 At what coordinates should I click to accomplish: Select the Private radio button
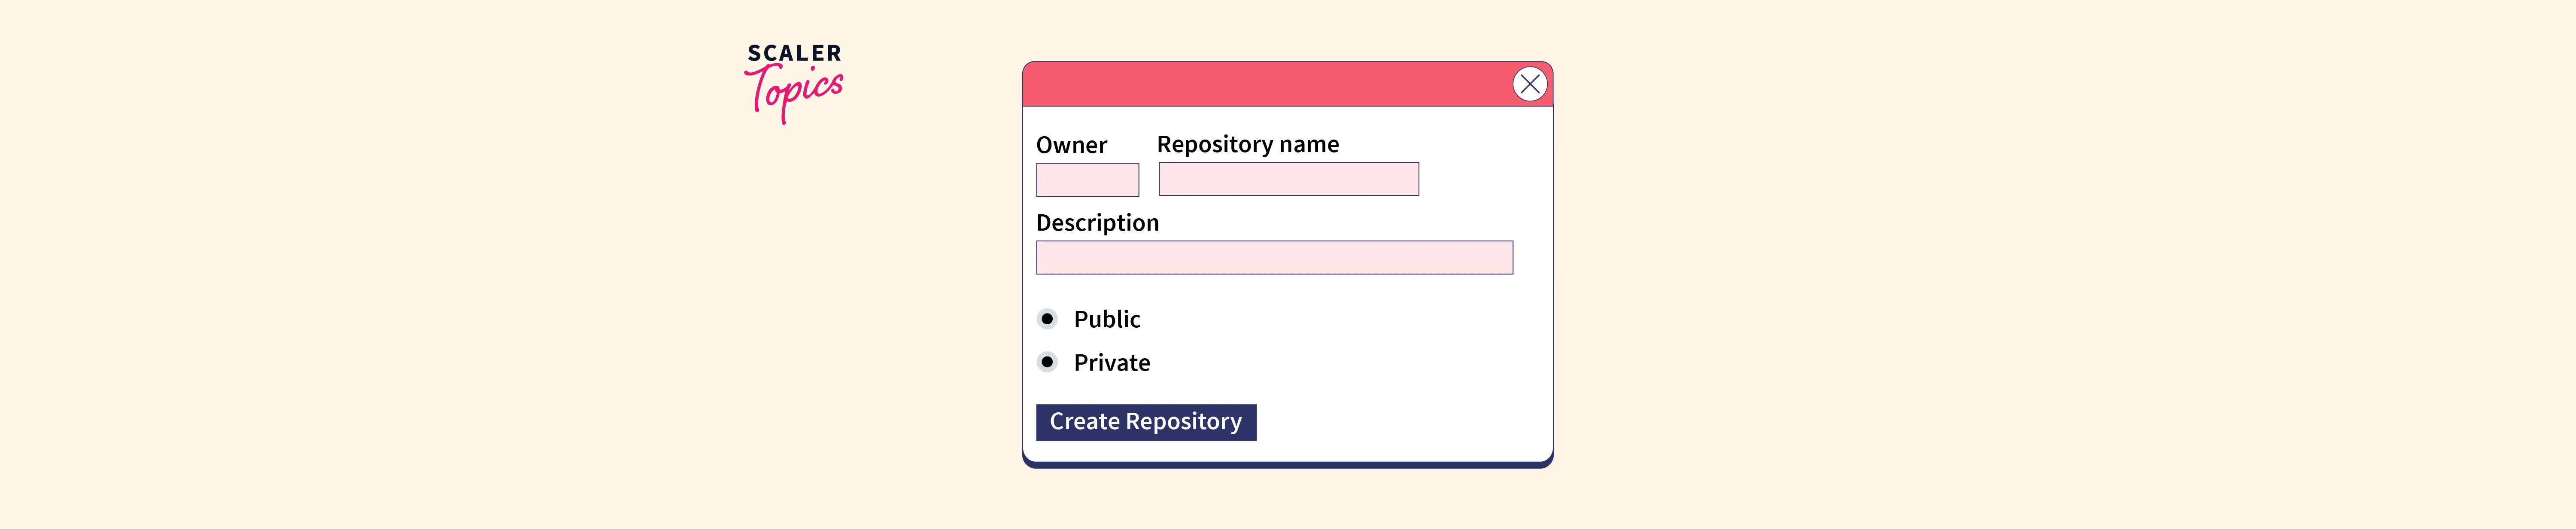[1047, 362]
